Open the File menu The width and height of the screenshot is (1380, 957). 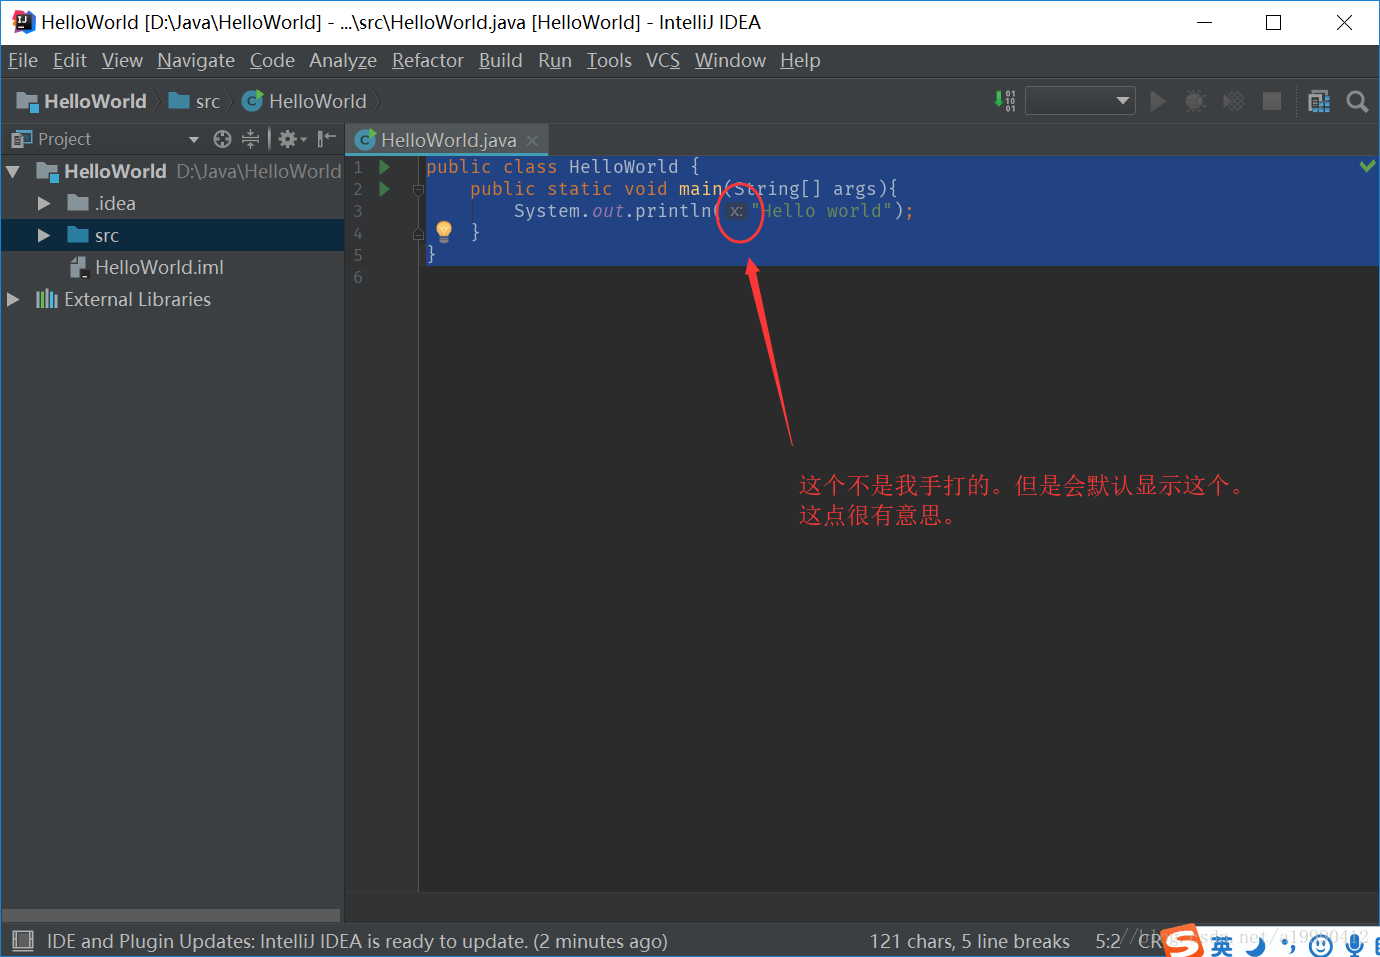click(x=23, y=60)
